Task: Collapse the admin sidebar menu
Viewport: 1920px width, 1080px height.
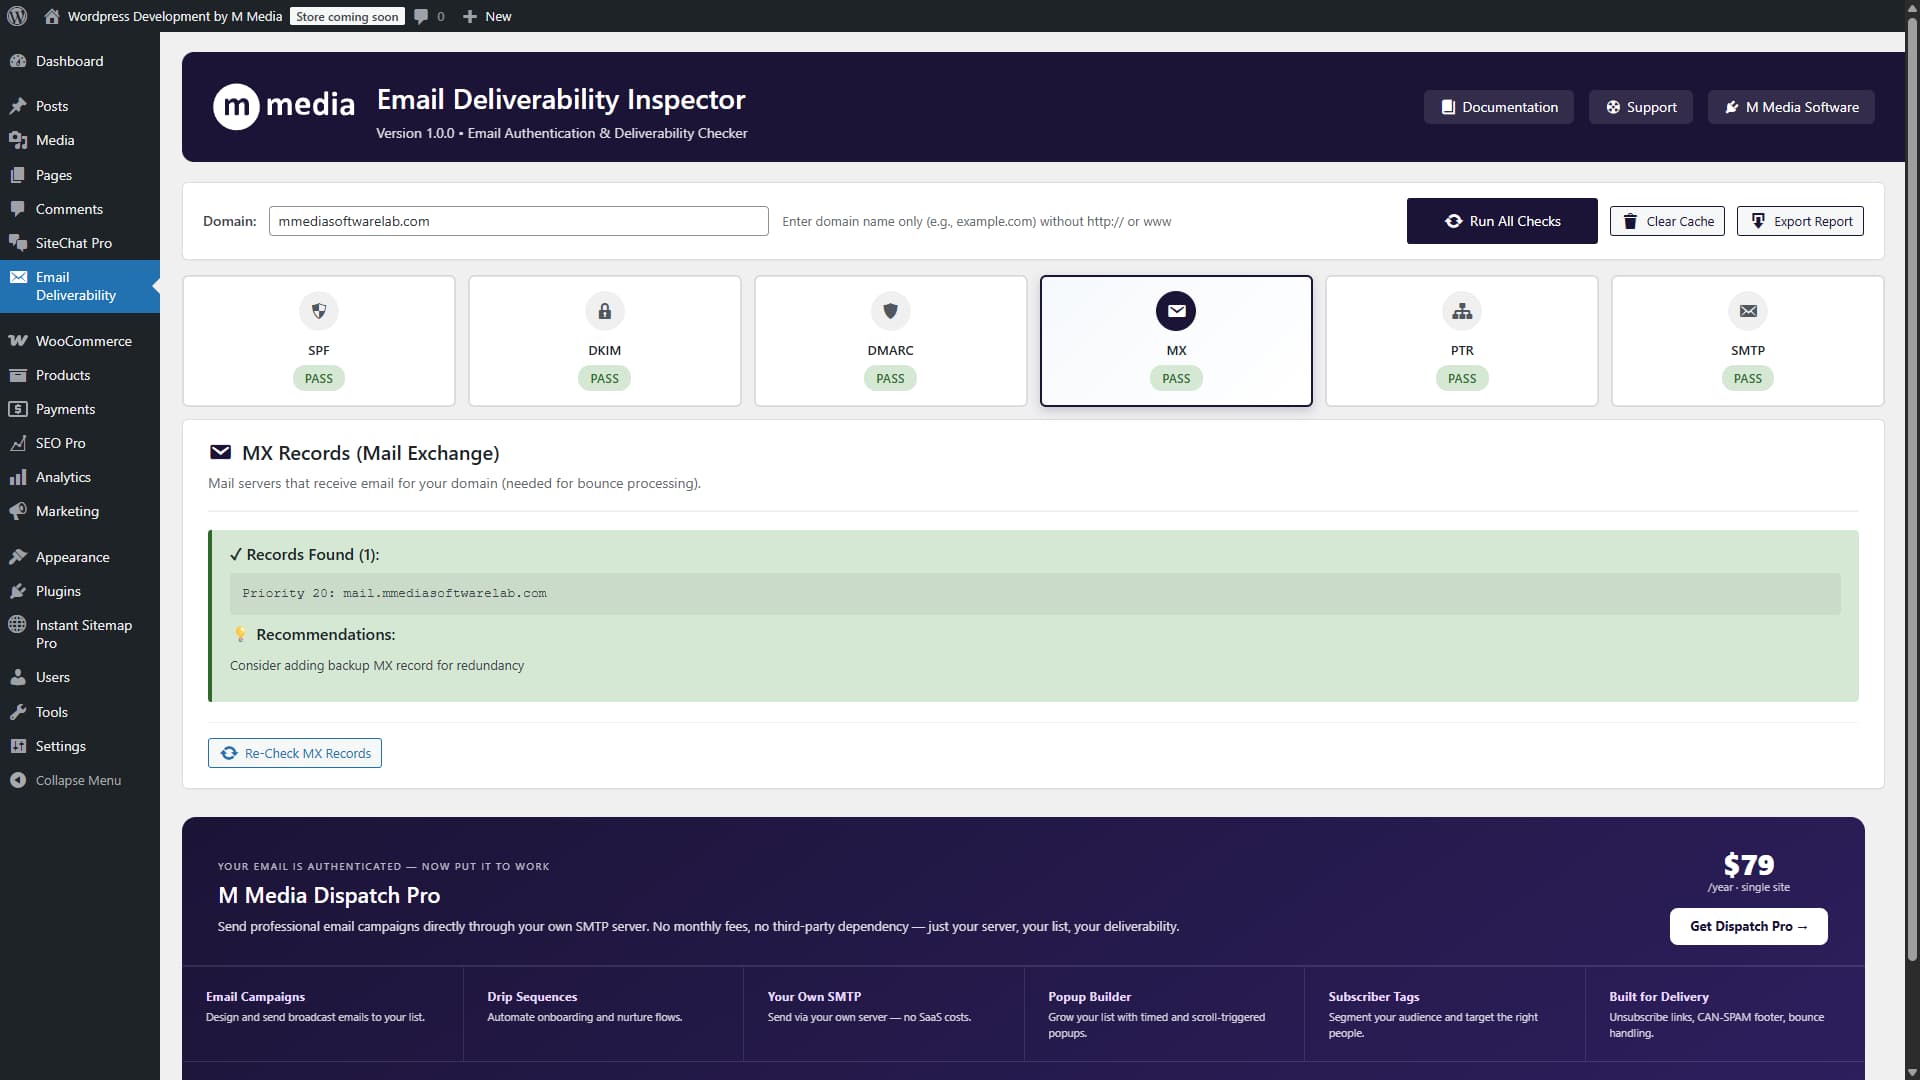Action: 66,780
